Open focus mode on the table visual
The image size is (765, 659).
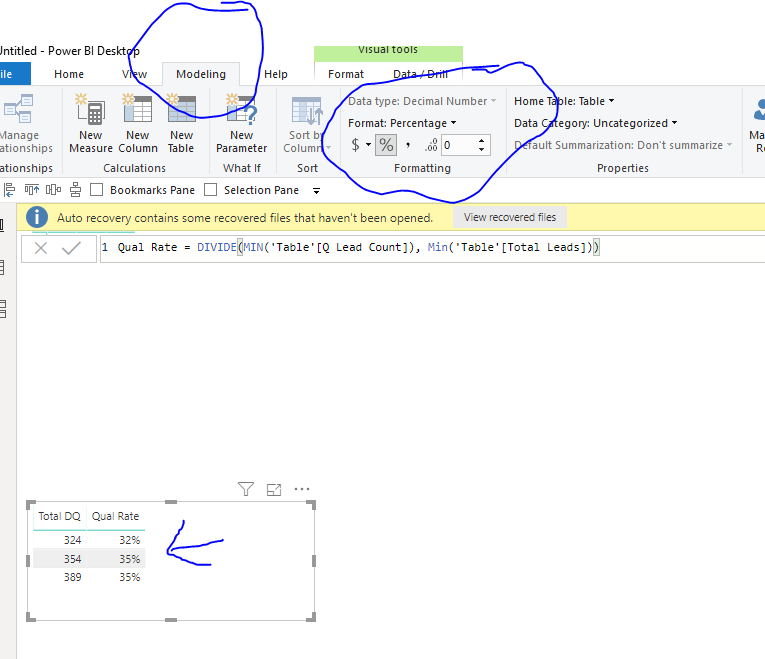(274, 489)
